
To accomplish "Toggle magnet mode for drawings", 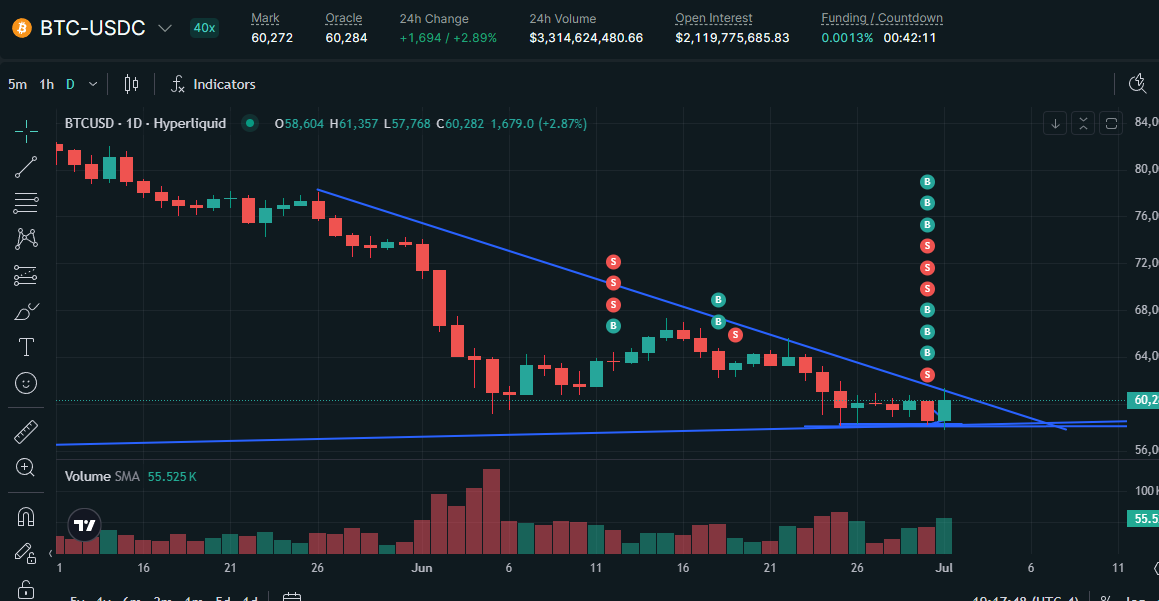I will tap(26, 517).
